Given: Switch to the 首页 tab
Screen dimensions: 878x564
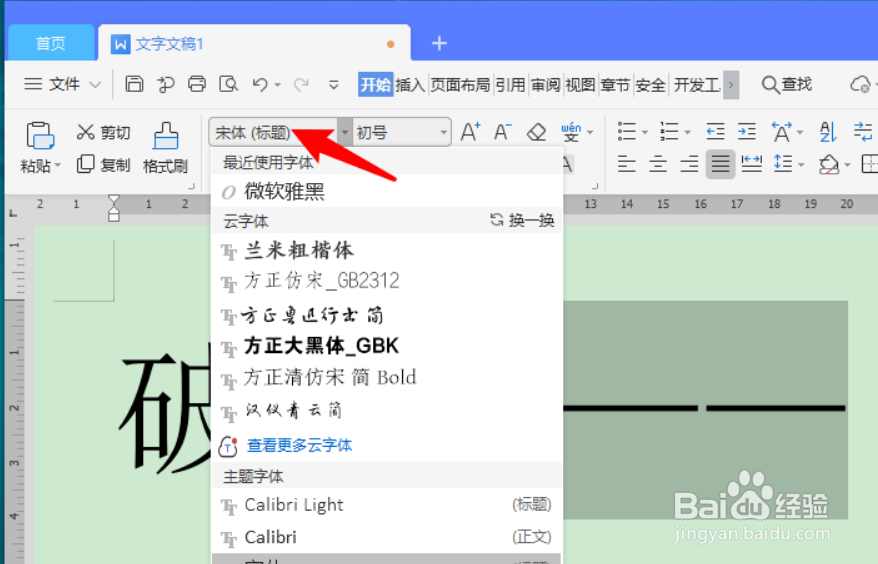Looking at the screenshot, I should tap(51, 43).
